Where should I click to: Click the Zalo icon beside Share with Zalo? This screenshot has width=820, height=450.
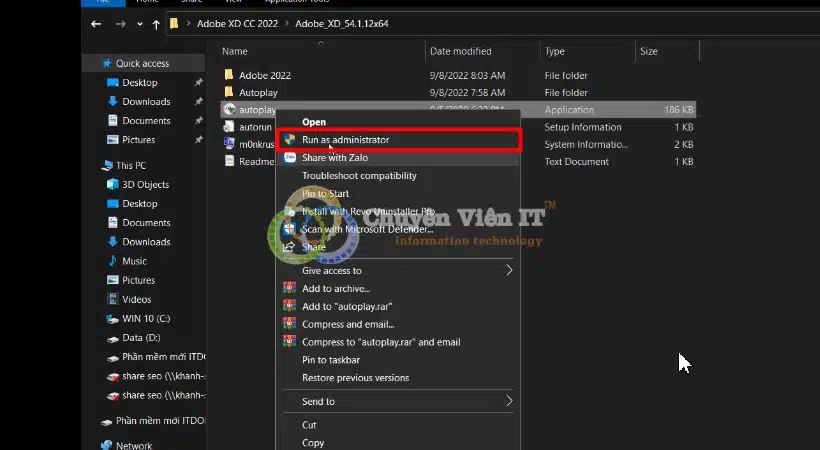coord(290,158)
